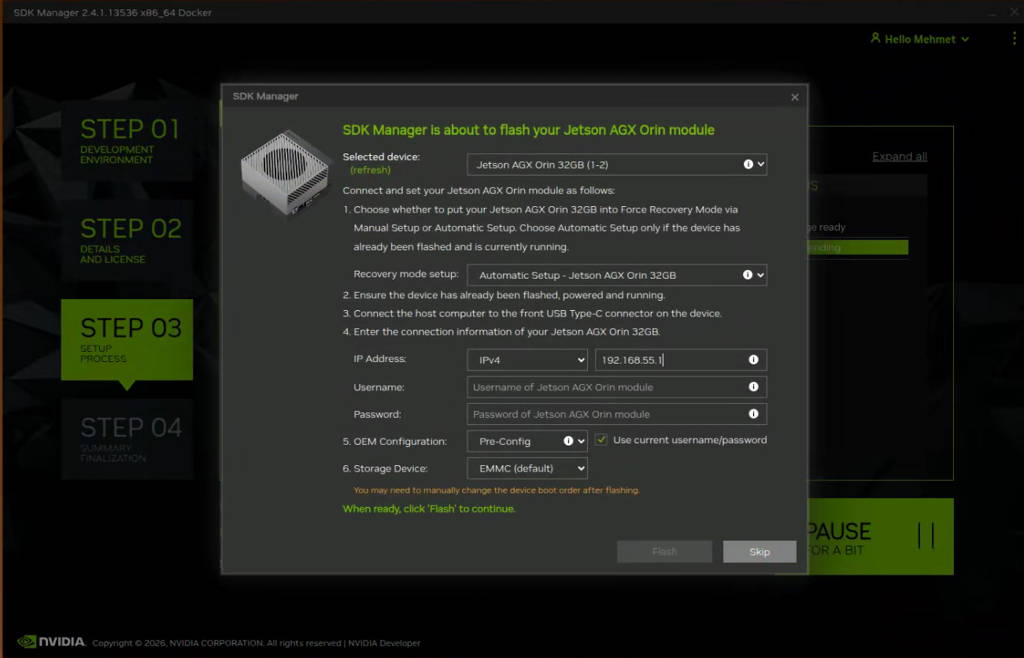Open Storage Device EMMC dropdown
The height and width of the screenshot is (658, 1024).
tap(527, 468)
